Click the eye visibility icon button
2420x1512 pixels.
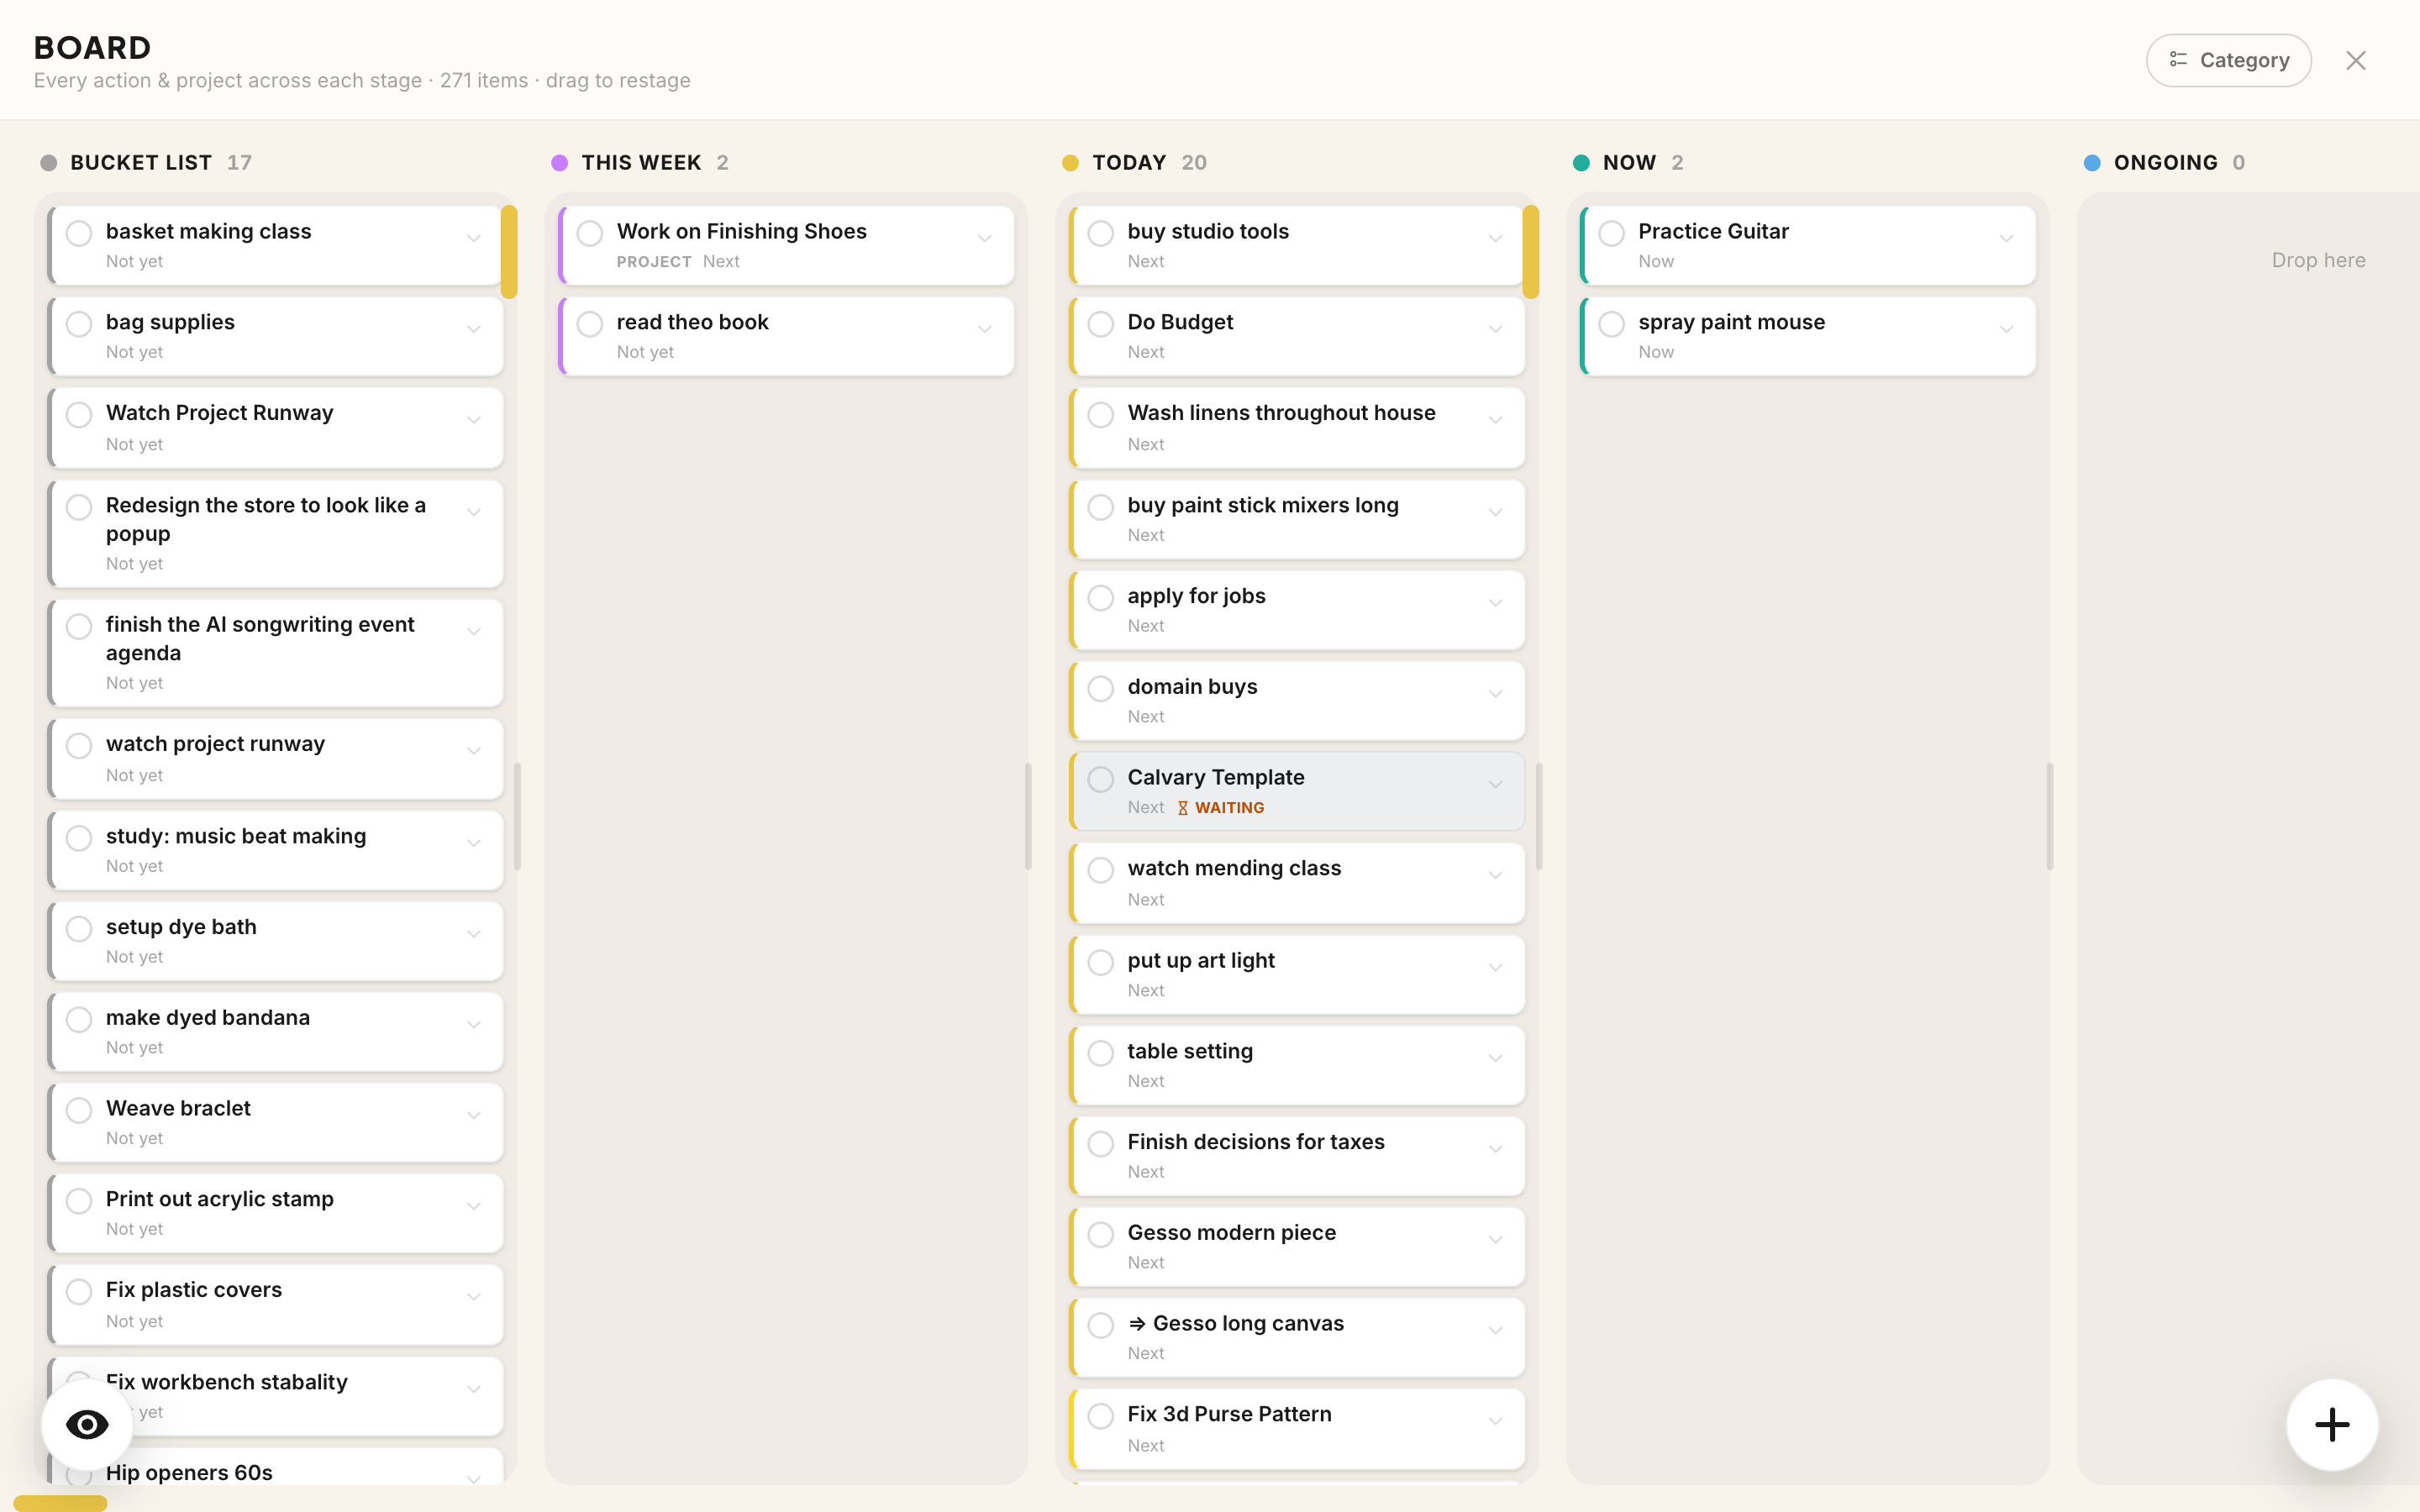point(87,1424)
